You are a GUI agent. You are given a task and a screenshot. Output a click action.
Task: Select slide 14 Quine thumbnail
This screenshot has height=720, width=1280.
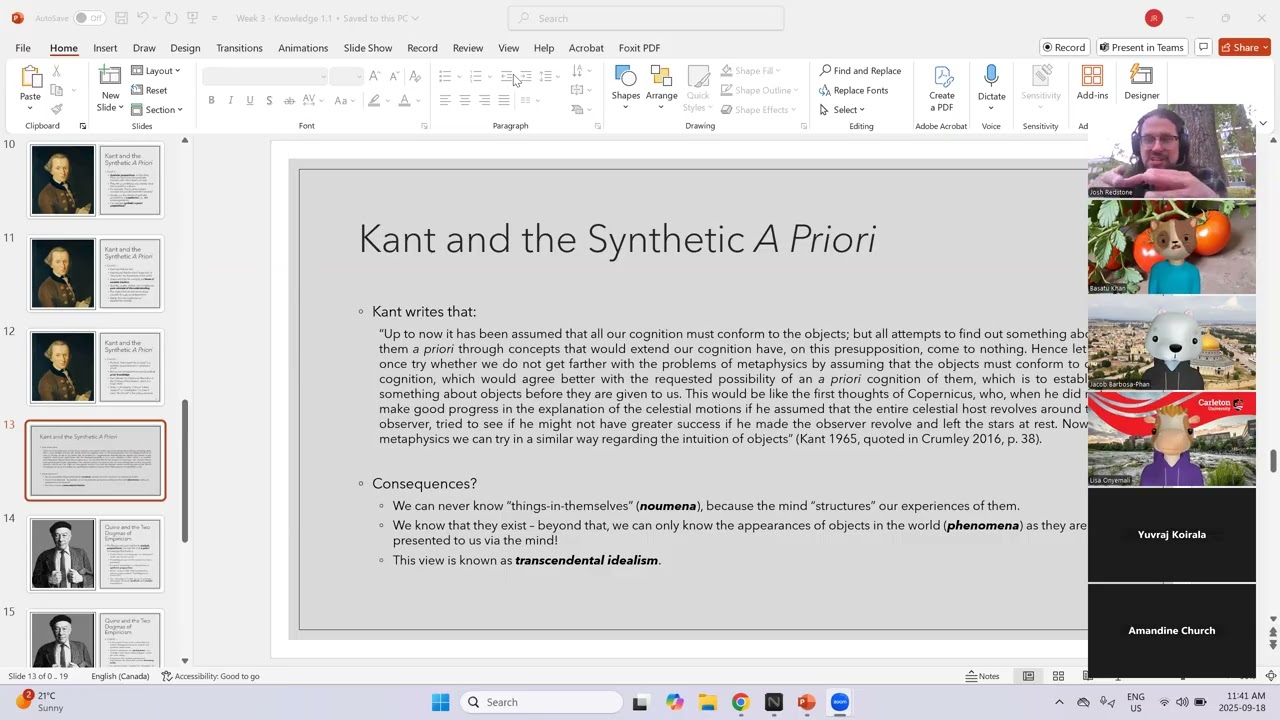click(x=95, y=554)
